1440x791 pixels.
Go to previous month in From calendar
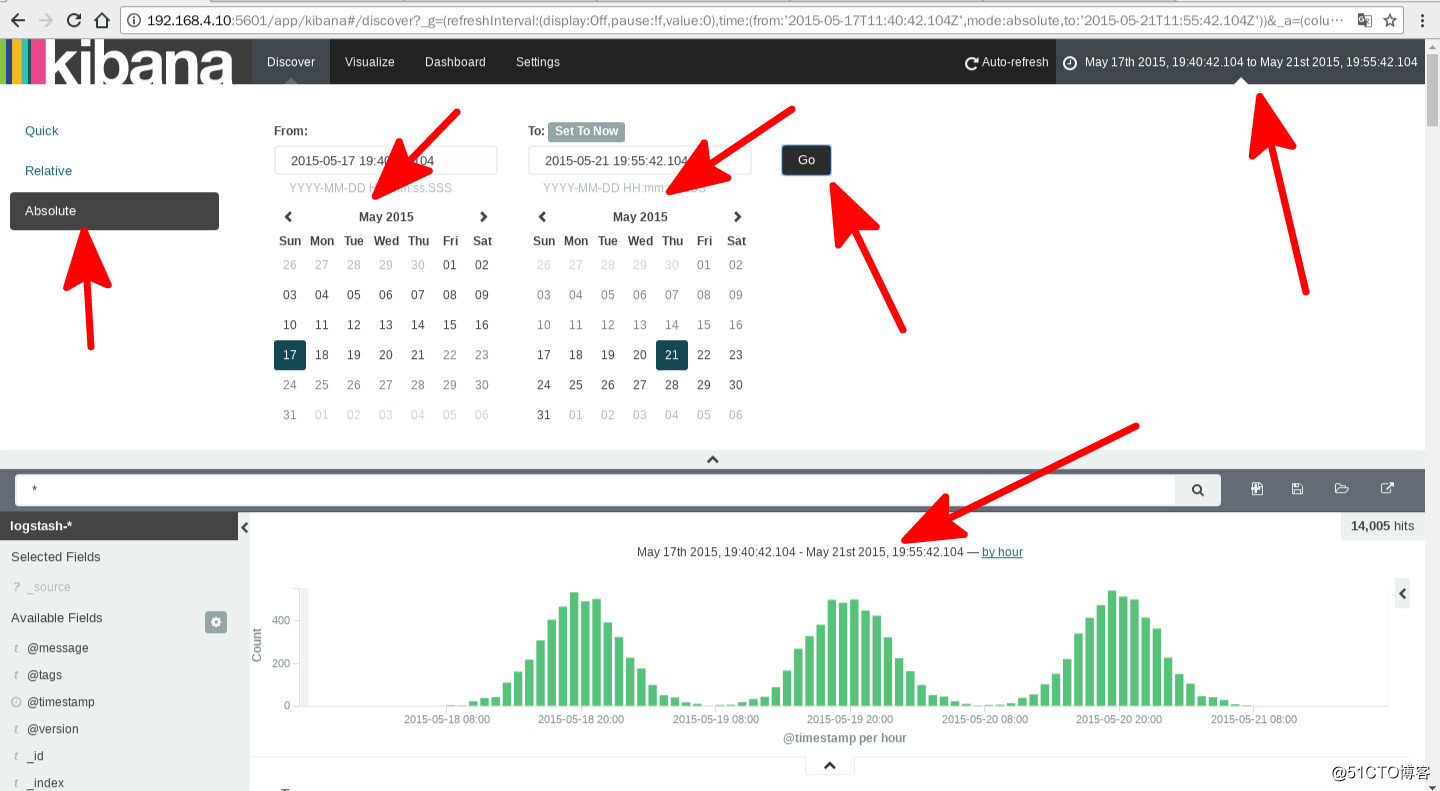coord(288,217)
